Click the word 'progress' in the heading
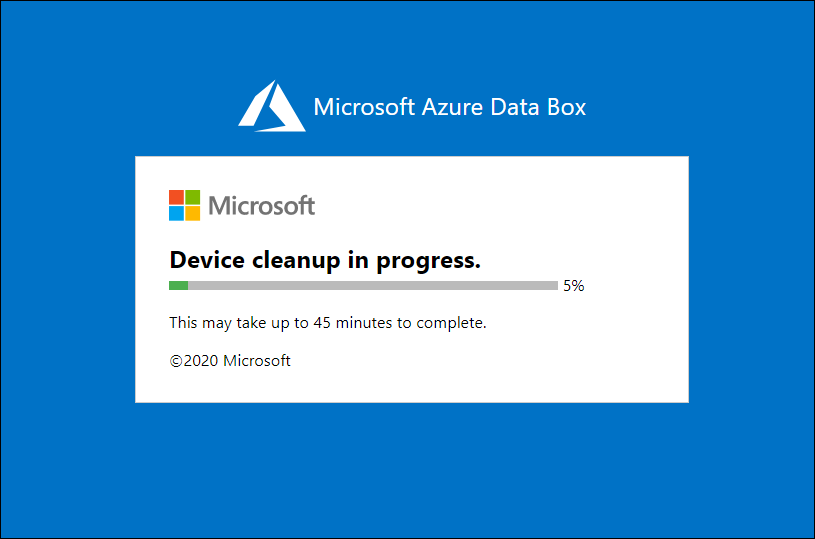Viewport: 815px width, 539px height. coord(428,261)
